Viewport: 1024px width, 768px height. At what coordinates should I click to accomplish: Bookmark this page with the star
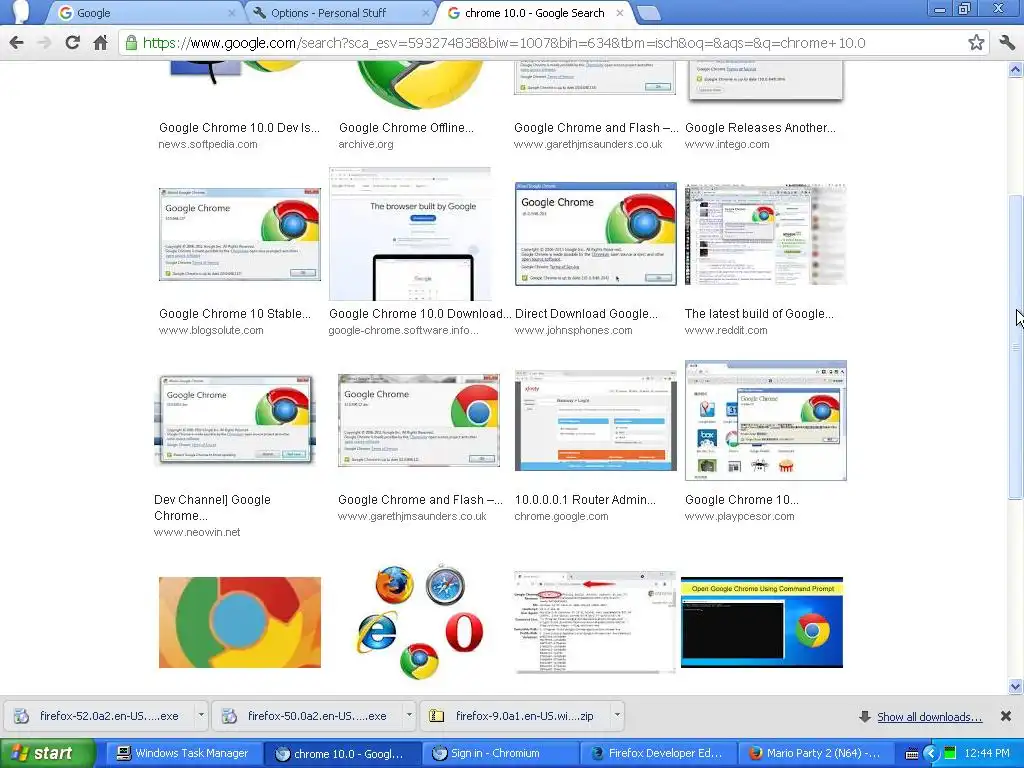[x=976, y=43]
